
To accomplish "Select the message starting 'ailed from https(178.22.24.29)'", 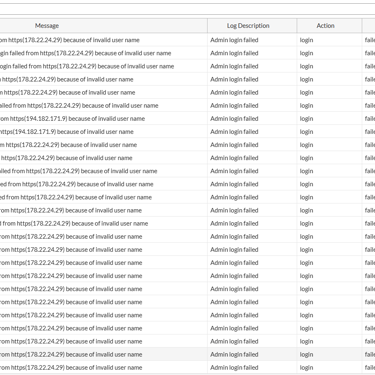I will click(x=79, y=105).
